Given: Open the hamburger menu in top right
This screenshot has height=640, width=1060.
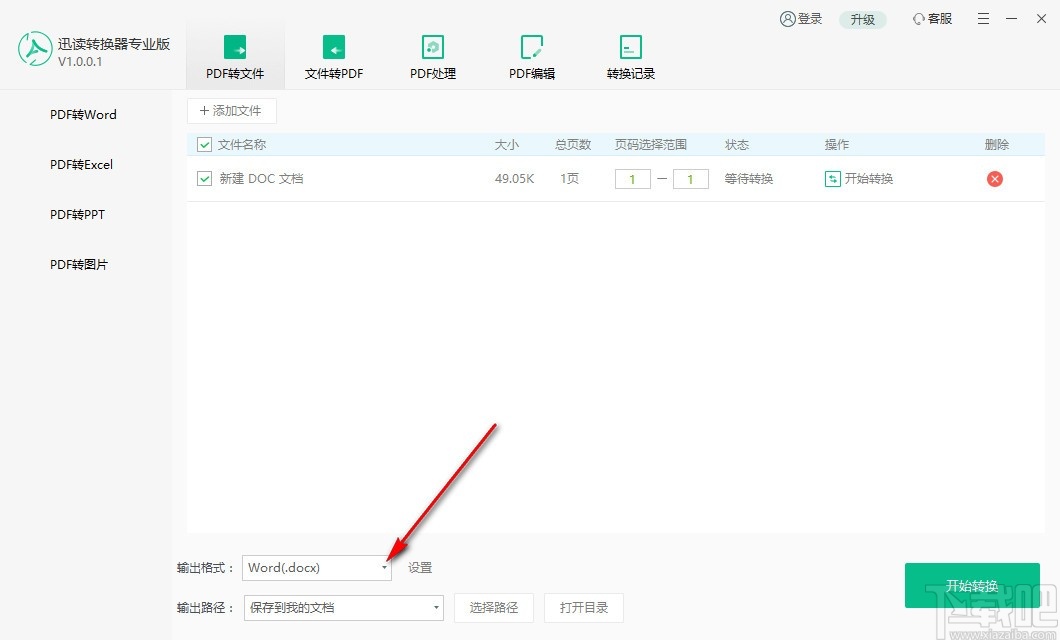Looking at the screenshot, I should click(983, 18).
